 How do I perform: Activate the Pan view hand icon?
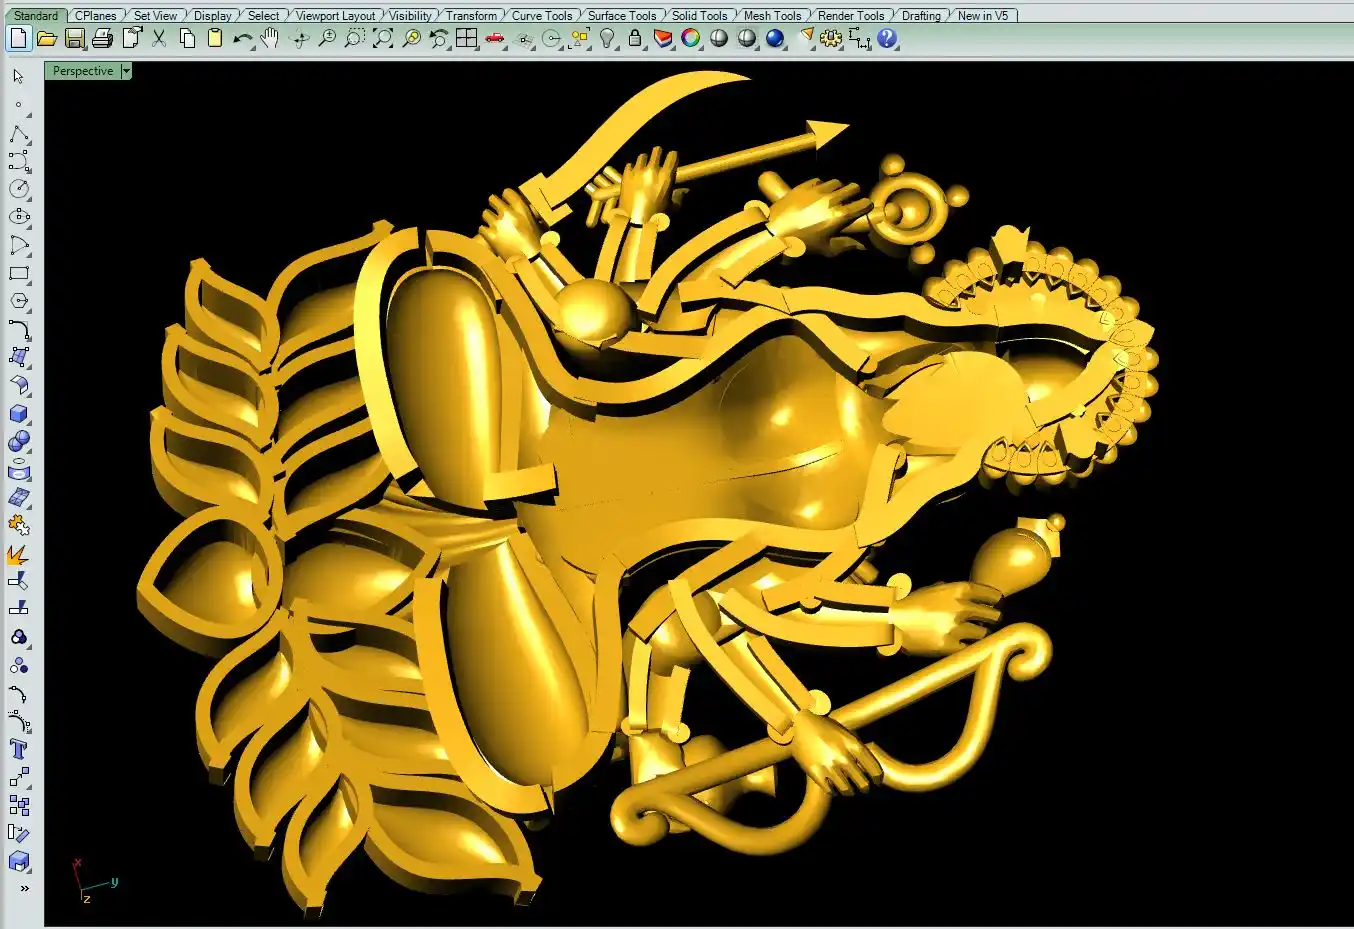[270, 39]
